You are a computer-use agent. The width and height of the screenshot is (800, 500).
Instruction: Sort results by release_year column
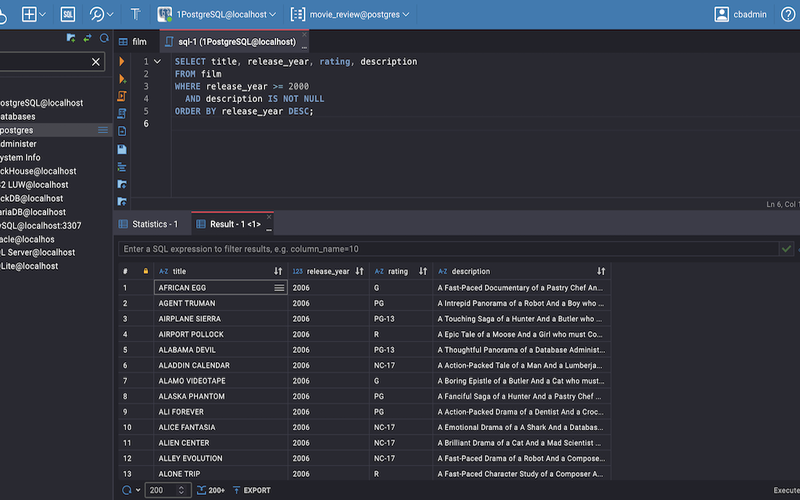pyautogui.click(x=359, y=271)
